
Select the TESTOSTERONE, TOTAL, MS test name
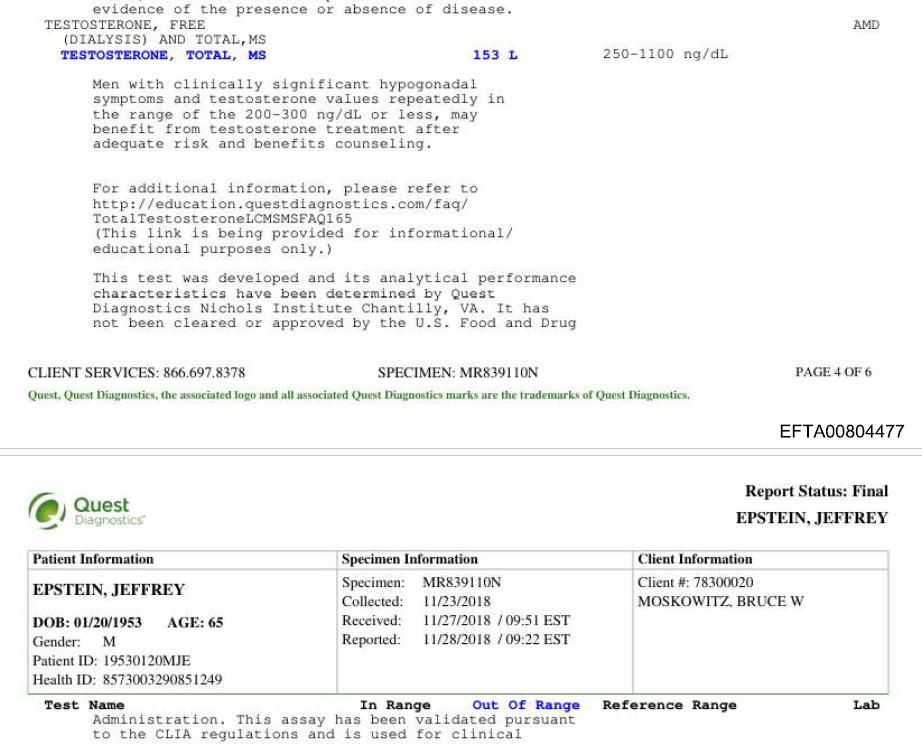[x=163, y=55]
